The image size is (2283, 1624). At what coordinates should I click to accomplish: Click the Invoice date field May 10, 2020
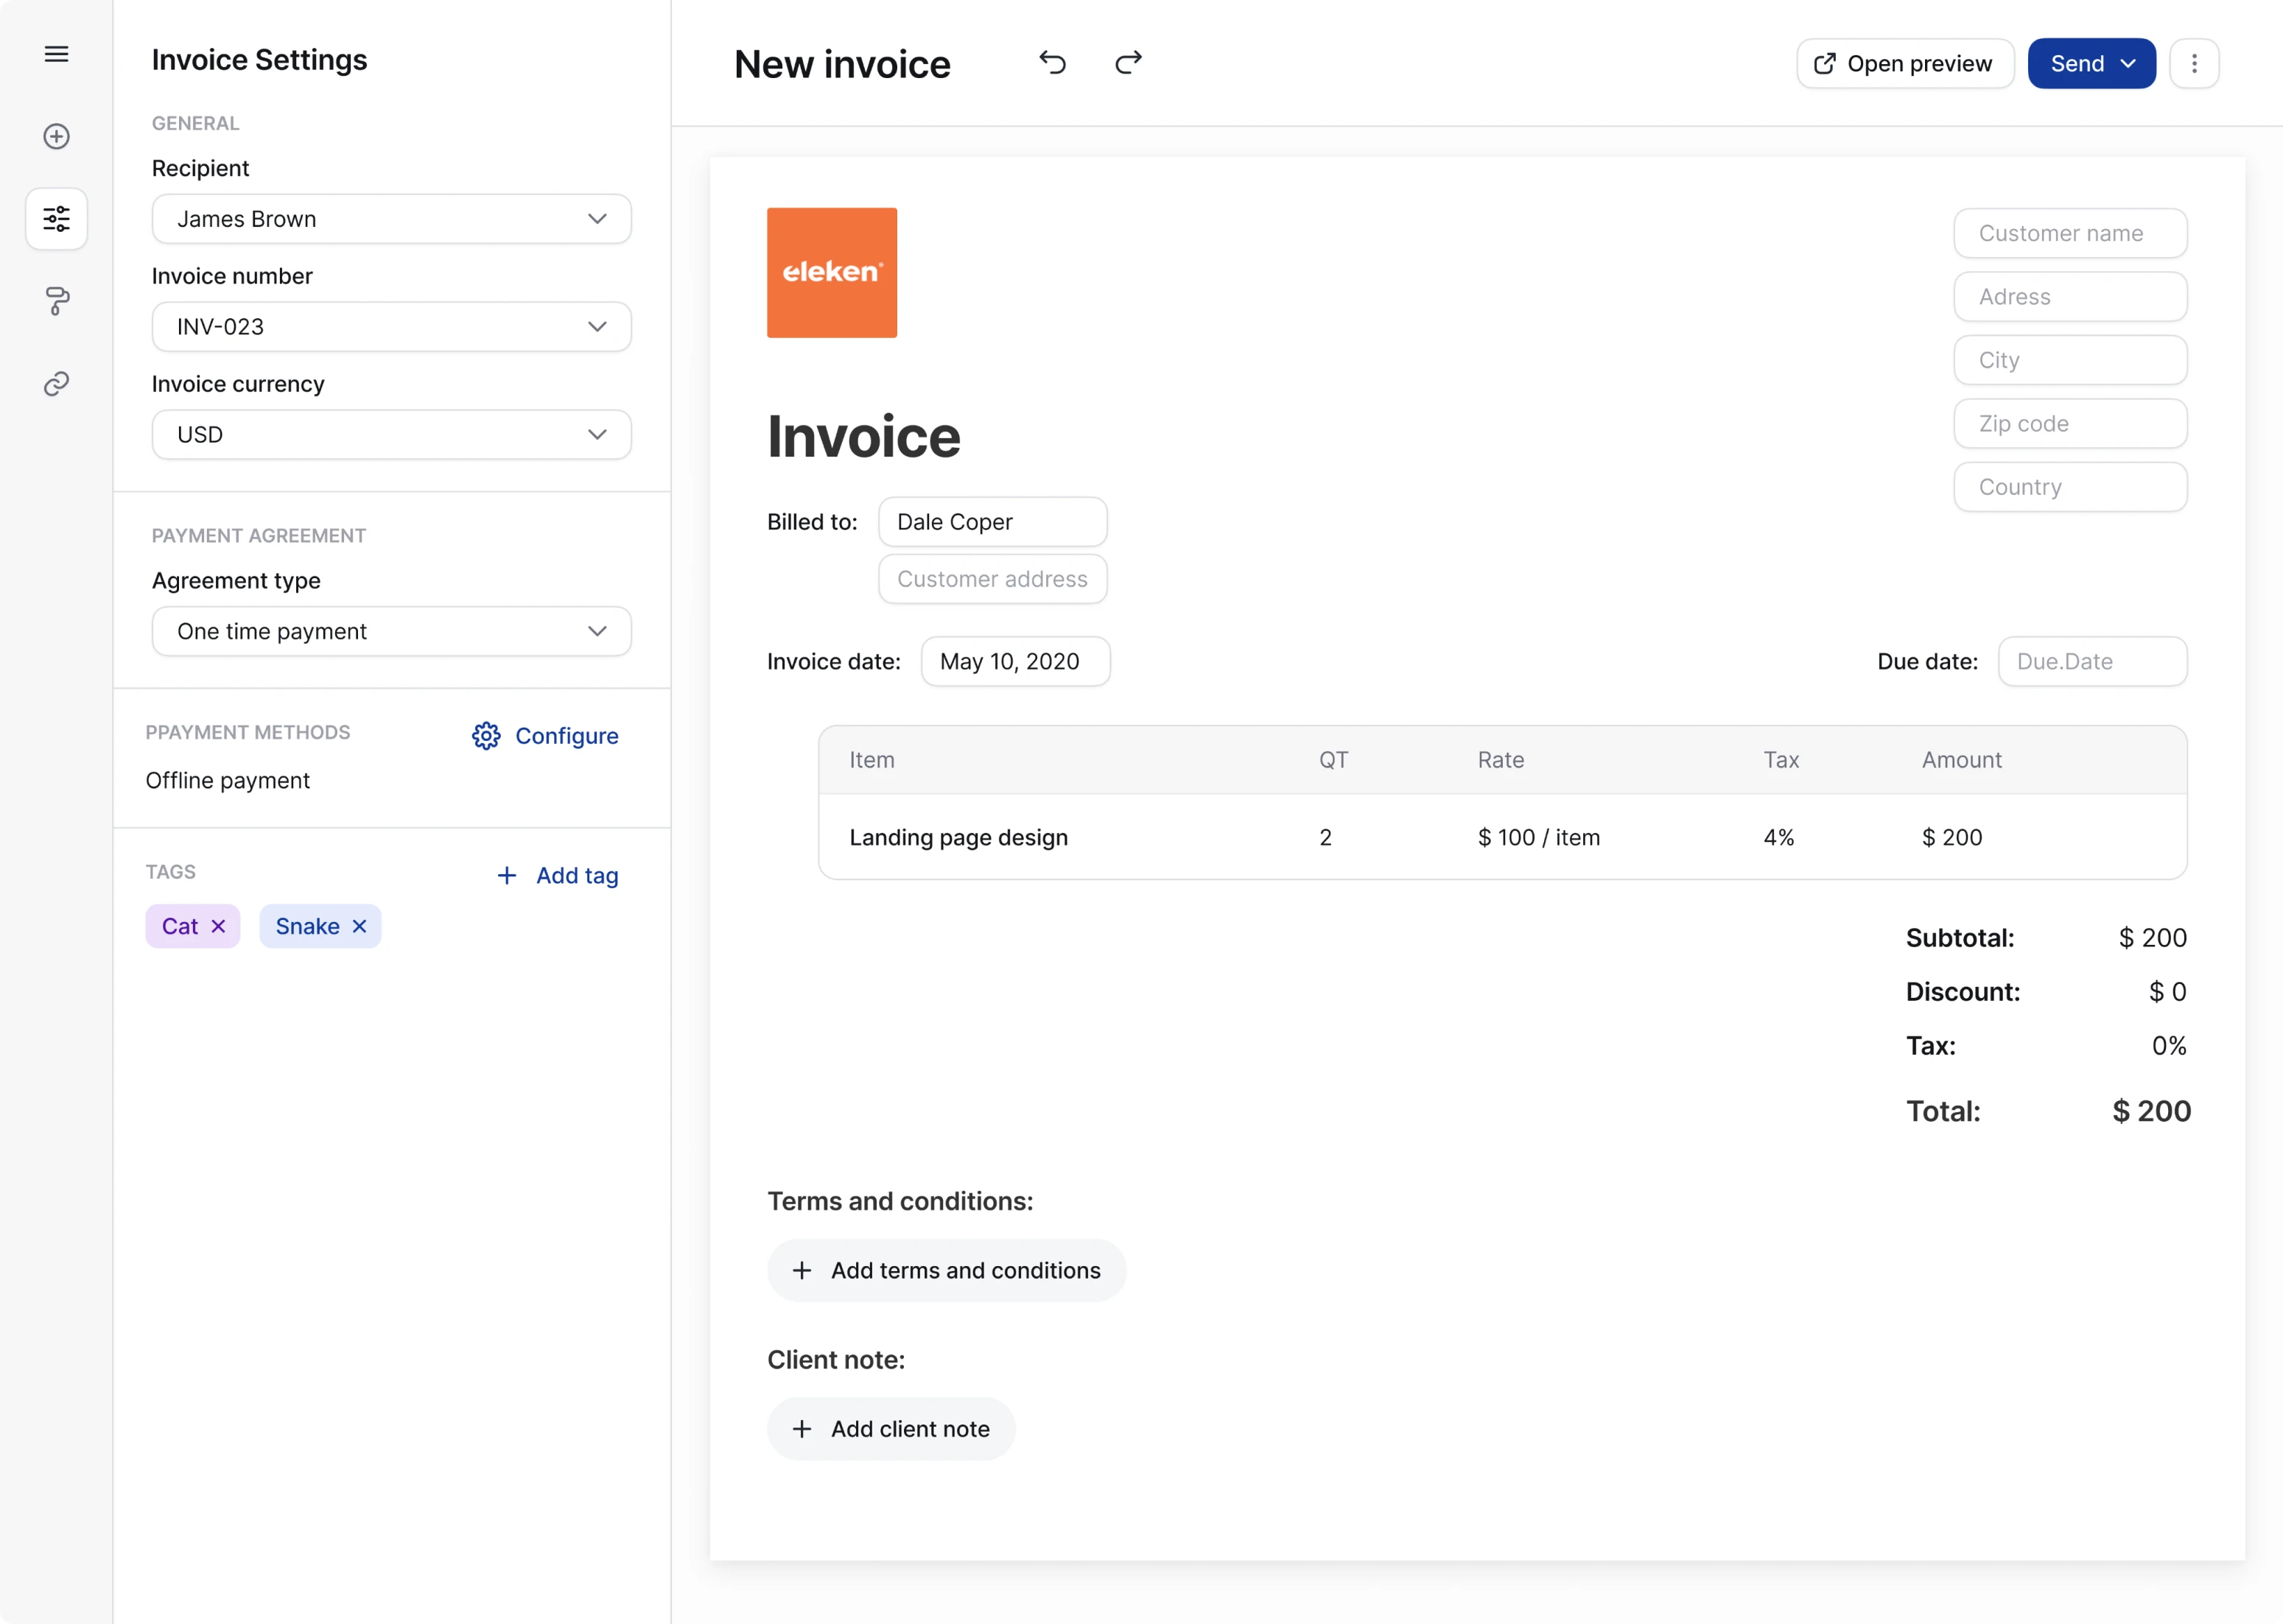1015,661
